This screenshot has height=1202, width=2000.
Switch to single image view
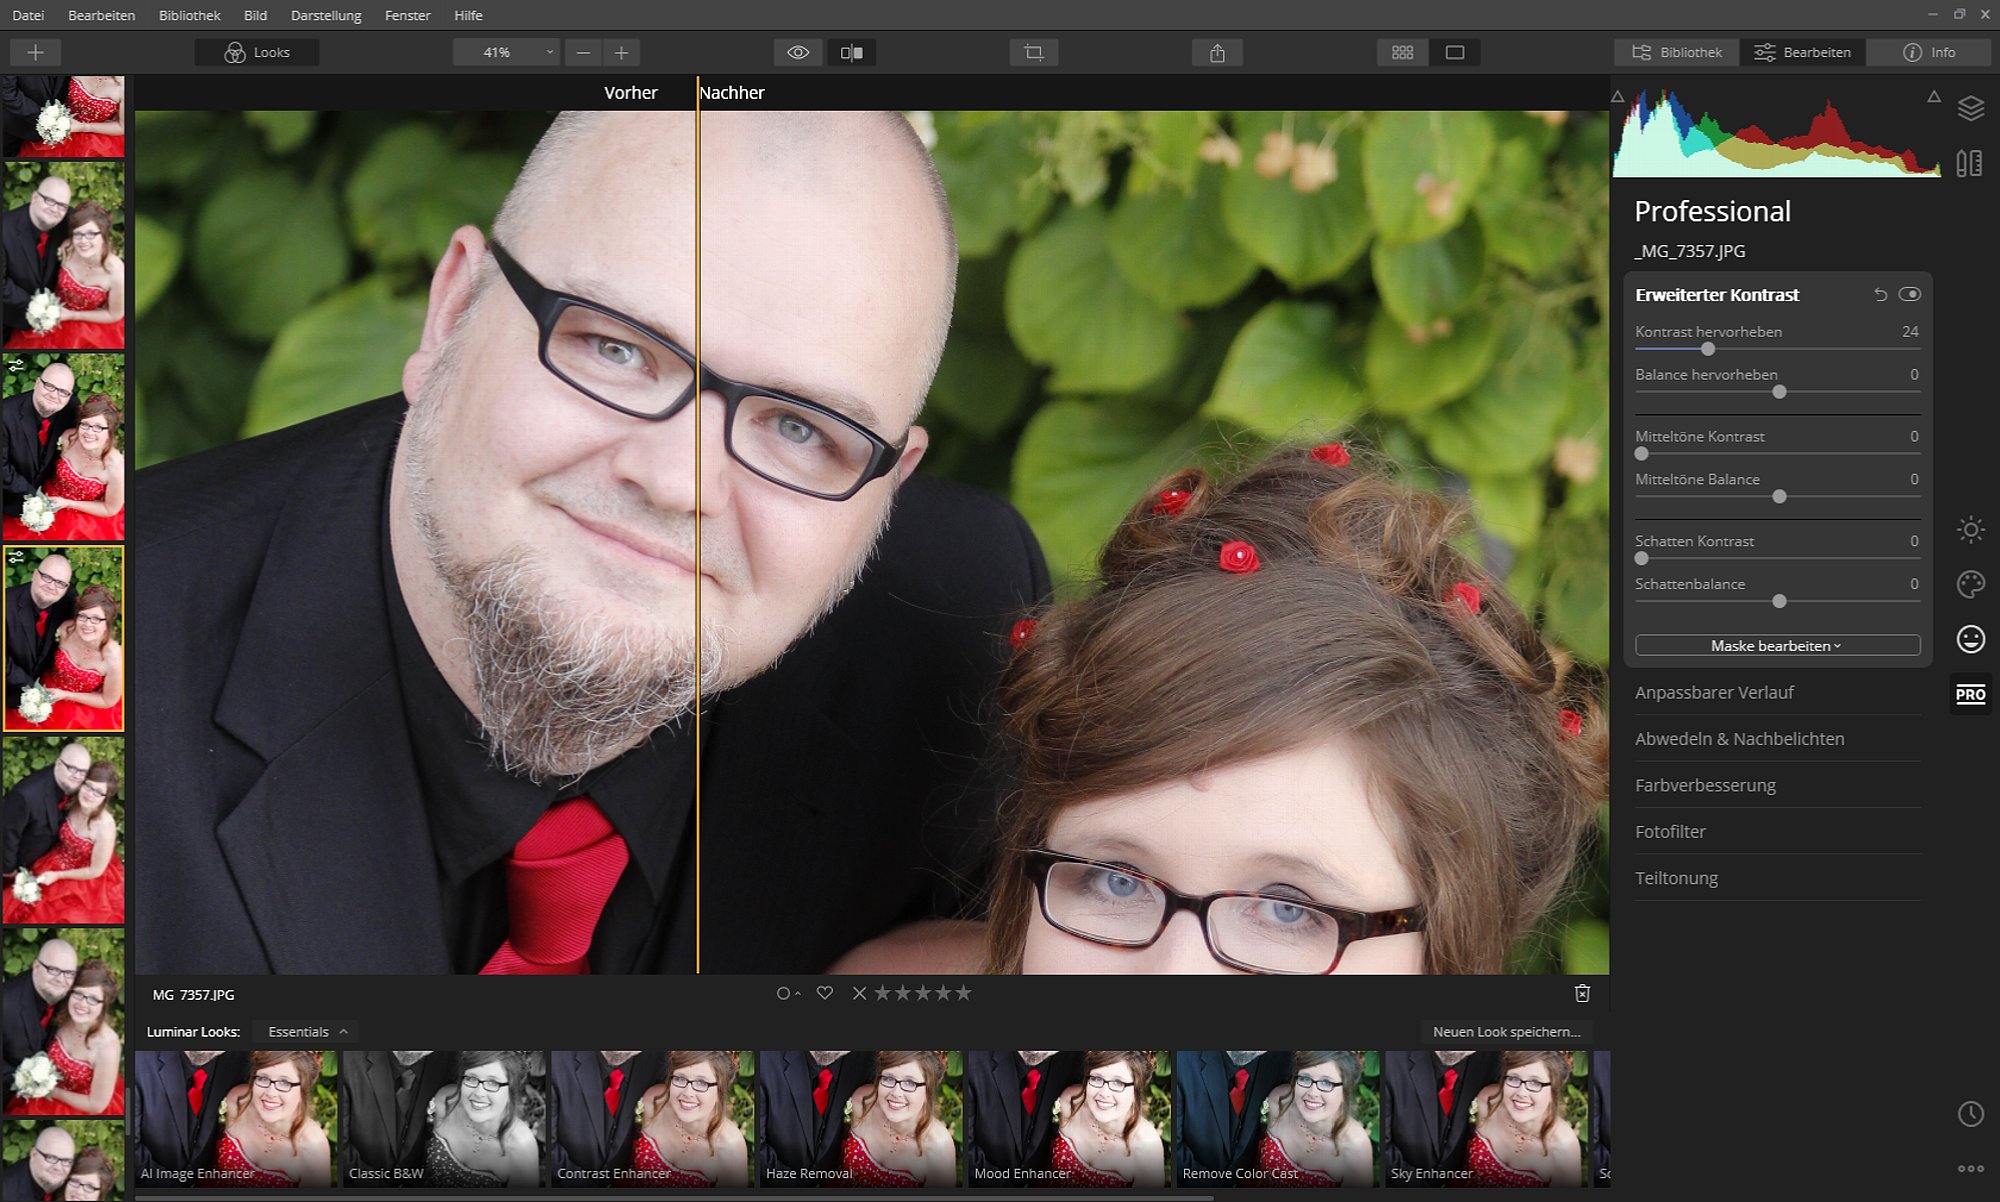tap(1455, 52)
